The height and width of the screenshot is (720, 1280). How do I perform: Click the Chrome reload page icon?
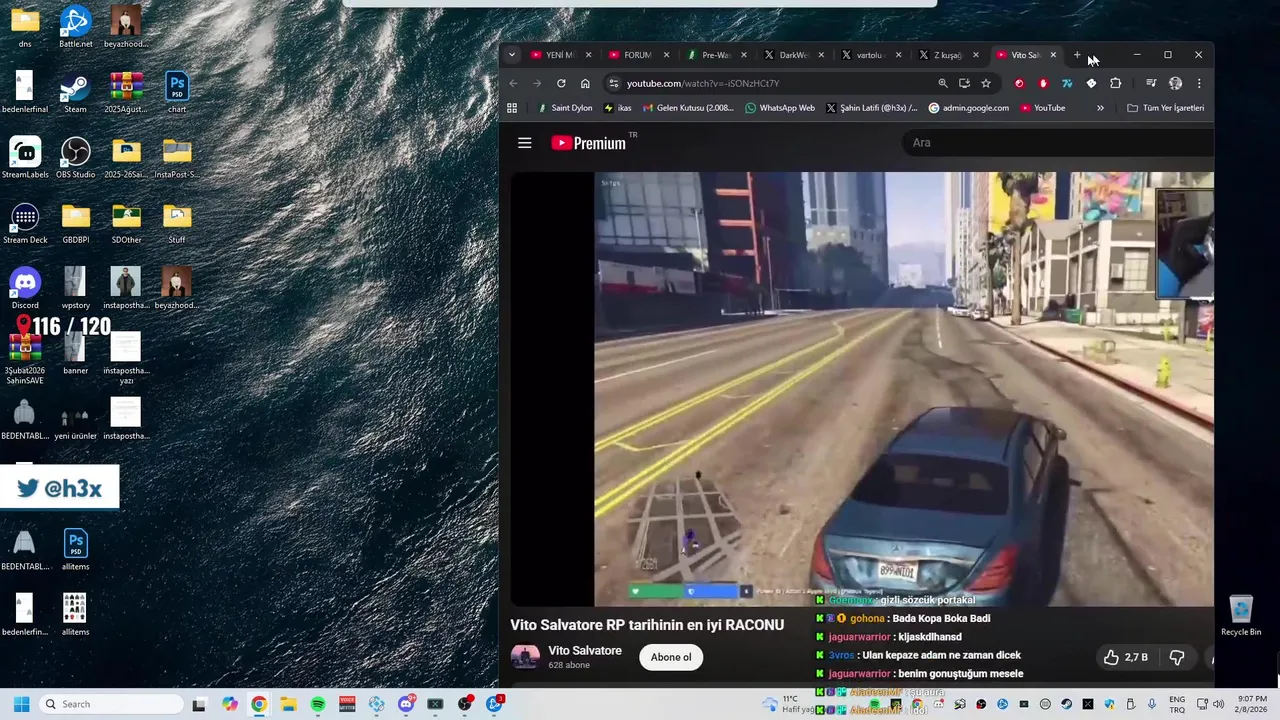[561, 83]
